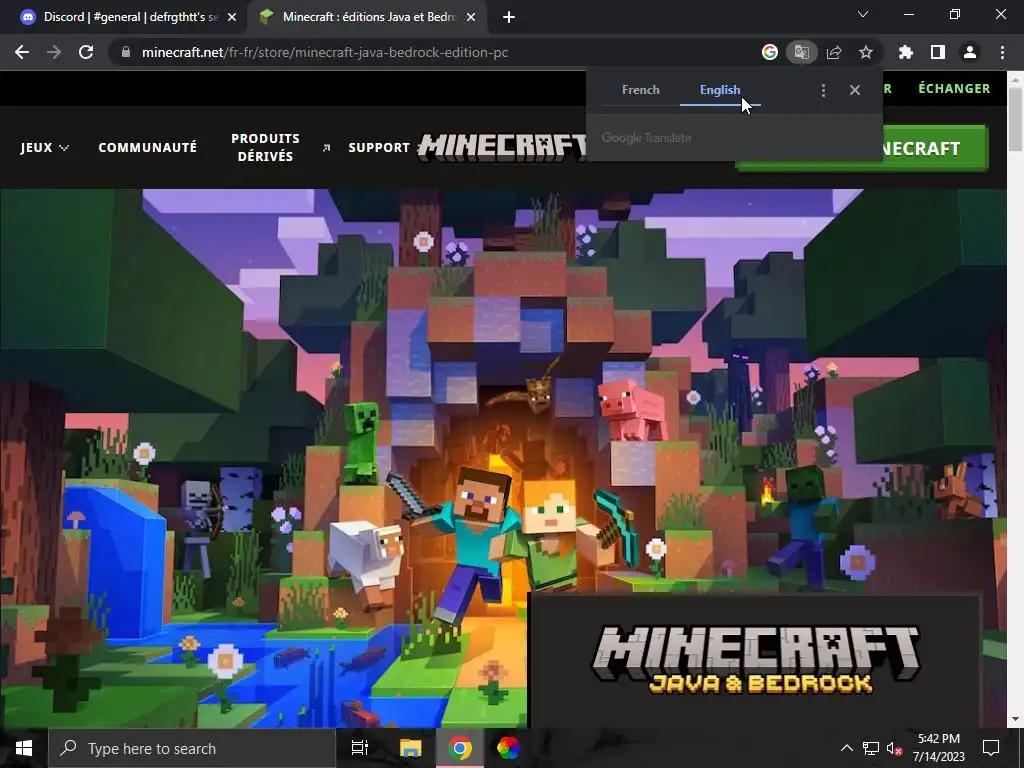The image size is (1024, 768).
Task: Click the Minecraft Java & Bedrock logo
Action: click(756, 660)
